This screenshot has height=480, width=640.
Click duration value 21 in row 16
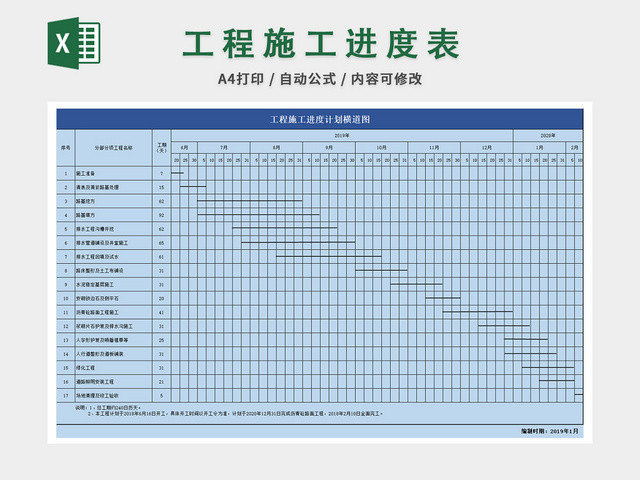(x=162, y=382)
